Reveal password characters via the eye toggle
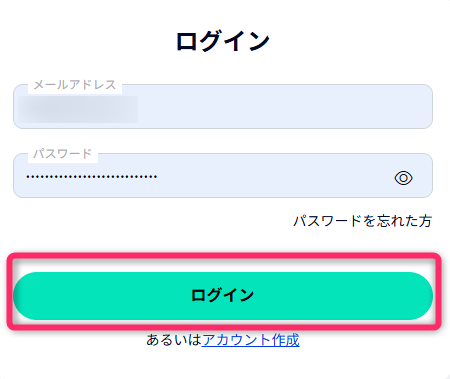Screen dimensions: 450x379 [403, 178]
